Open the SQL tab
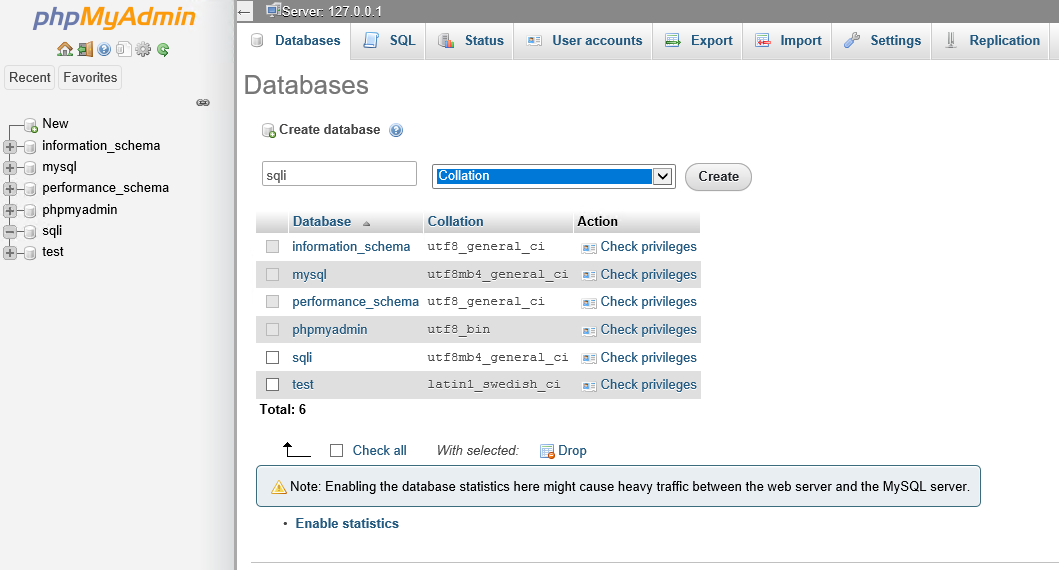 tap(389, 41)
